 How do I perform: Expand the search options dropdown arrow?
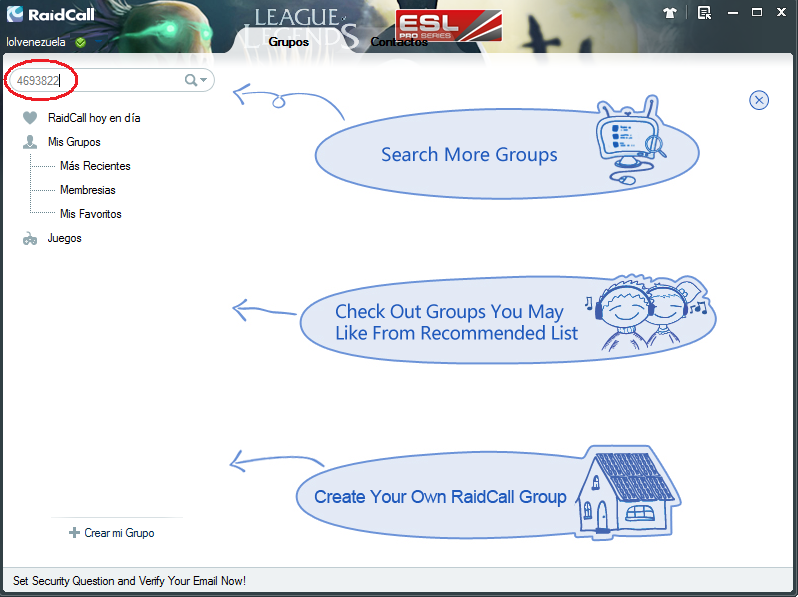[x=204, y=80]
